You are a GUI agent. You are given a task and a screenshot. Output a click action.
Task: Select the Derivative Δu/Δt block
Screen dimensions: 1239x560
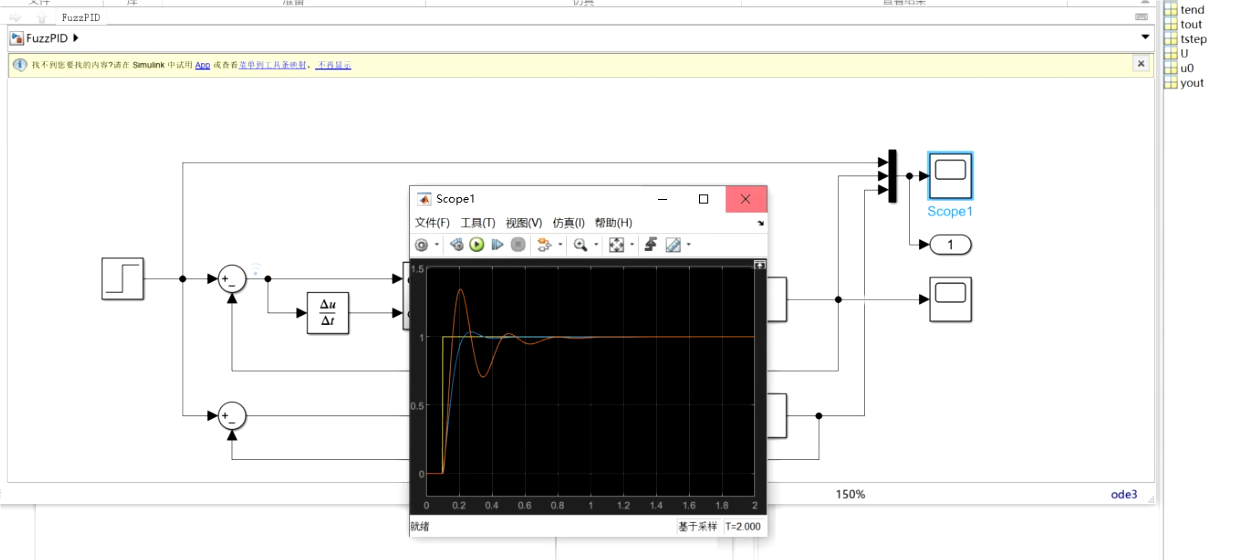point(328,313)
